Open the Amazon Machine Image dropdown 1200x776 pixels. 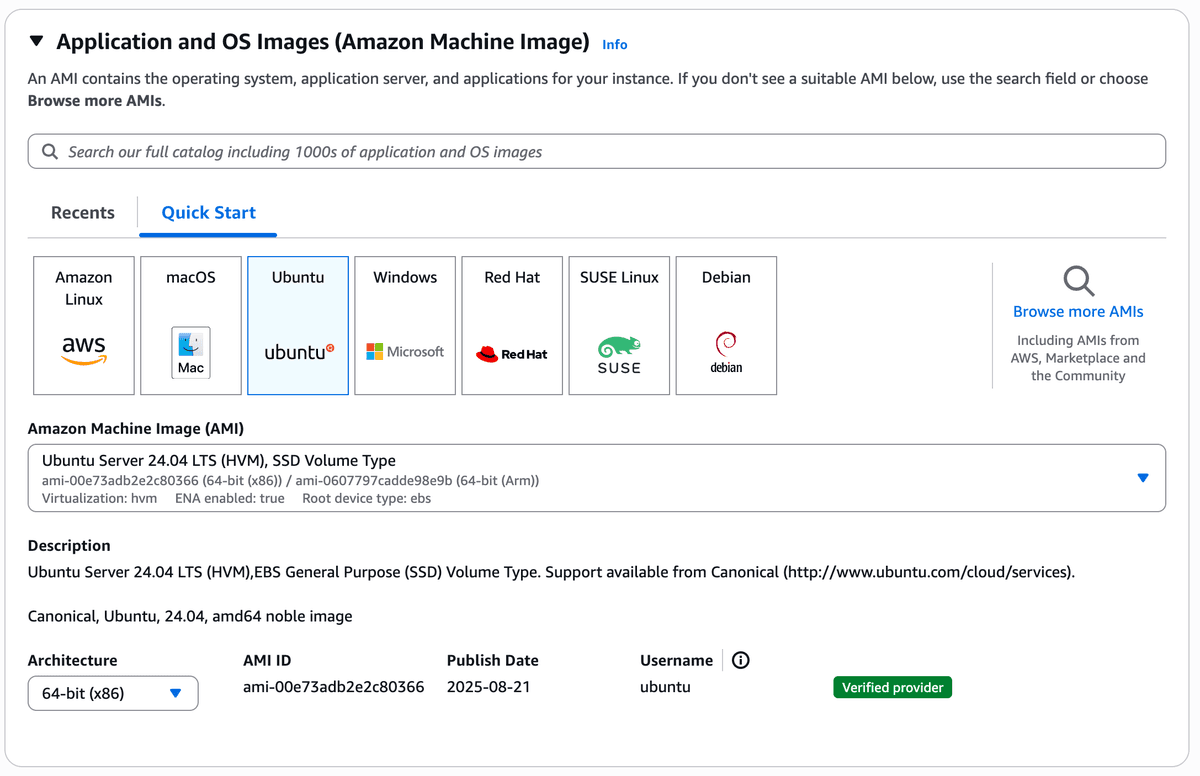[597, 478]
